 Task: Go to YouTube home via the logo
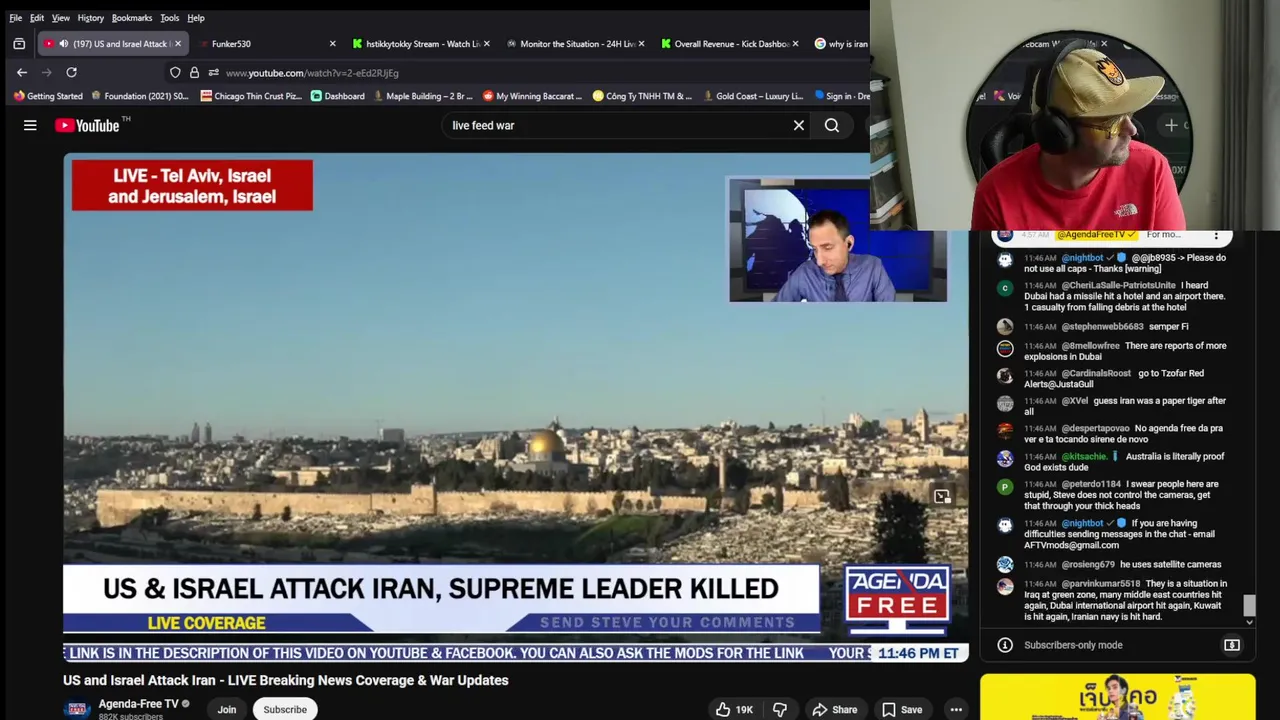tap(87, 125)
